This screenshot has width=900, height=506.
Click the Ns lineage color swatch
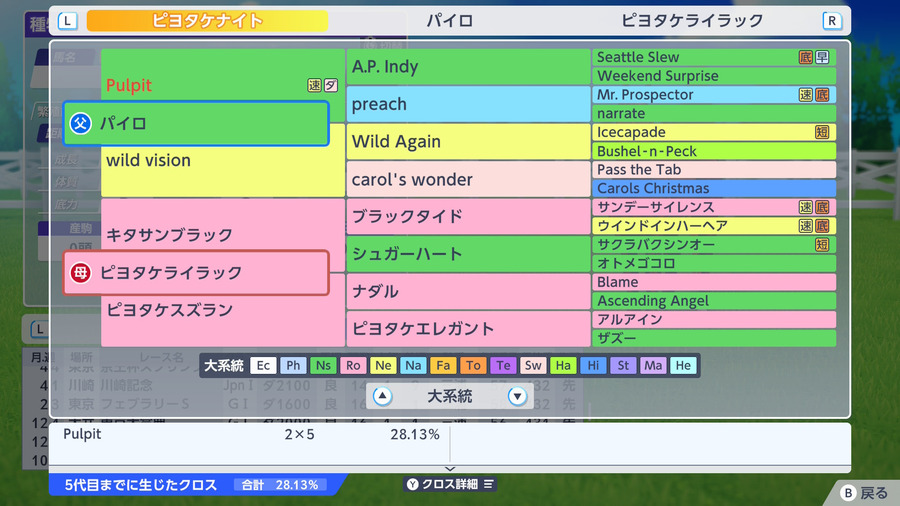coord(323,365)
